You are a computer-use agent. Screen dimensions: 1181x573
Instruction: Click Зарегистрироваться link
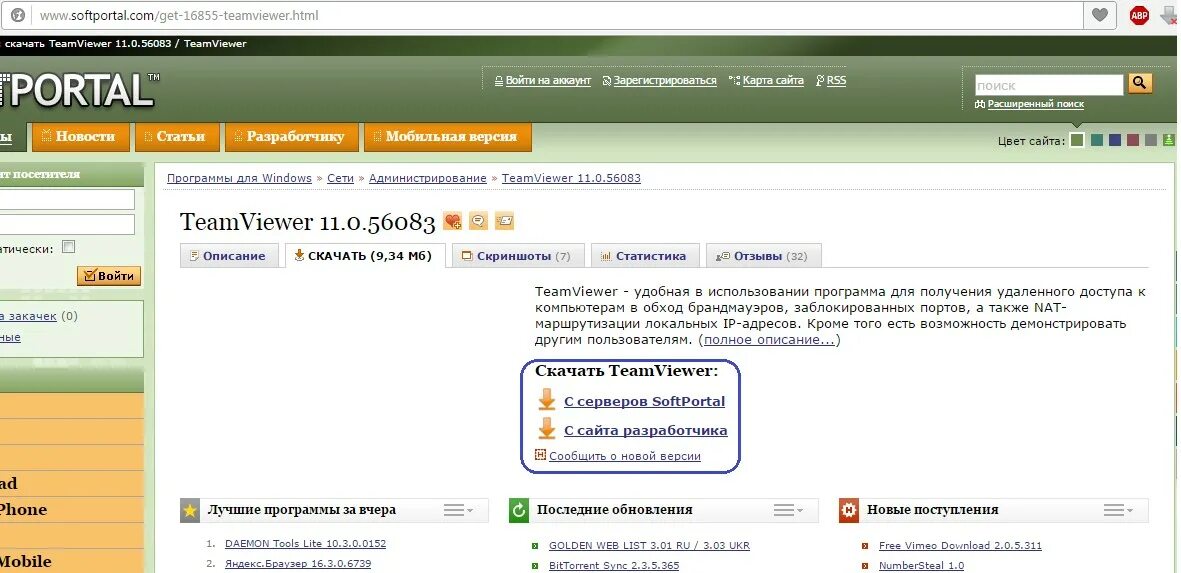click(664, 81)
